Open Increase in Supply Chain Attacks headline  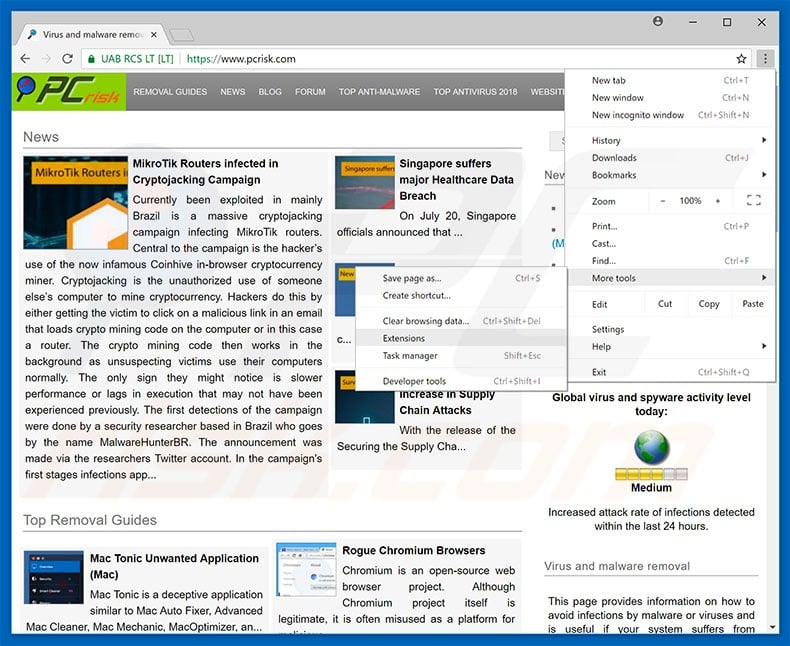pos(447,402)
